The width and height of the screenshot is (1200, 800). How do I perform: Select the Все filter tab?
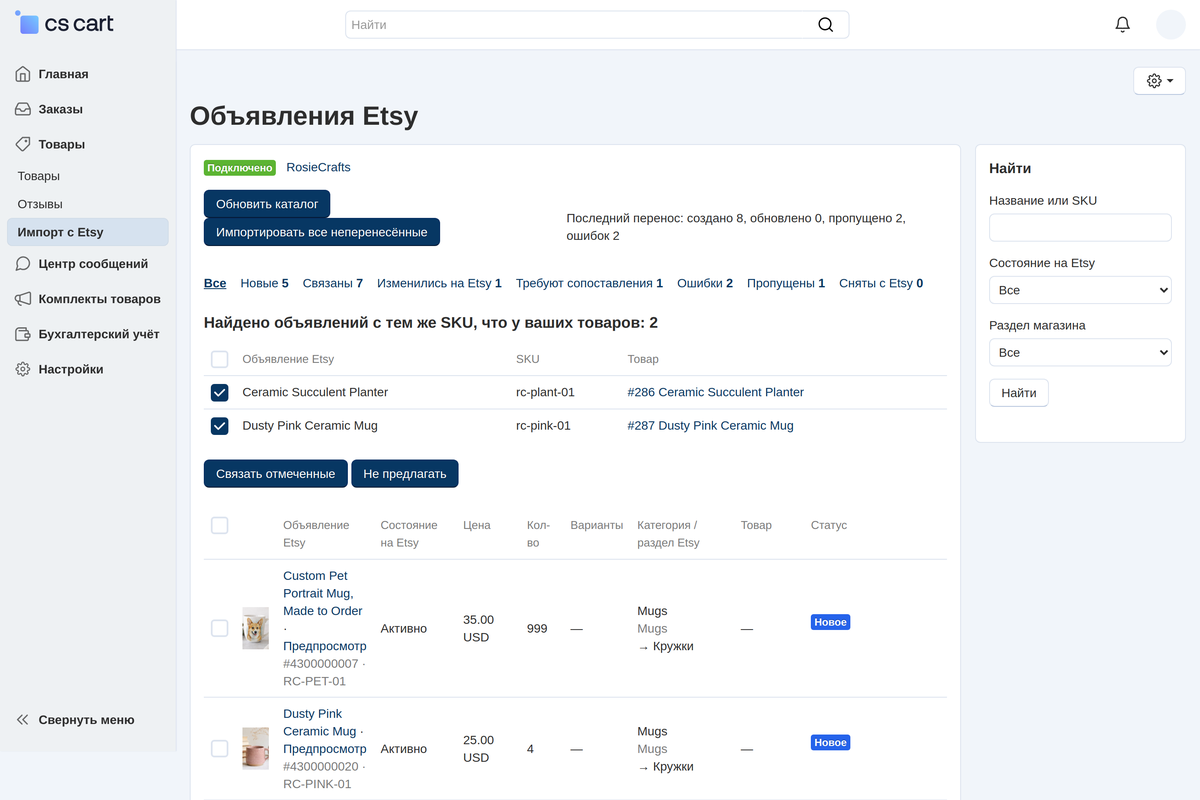(215, 283)
